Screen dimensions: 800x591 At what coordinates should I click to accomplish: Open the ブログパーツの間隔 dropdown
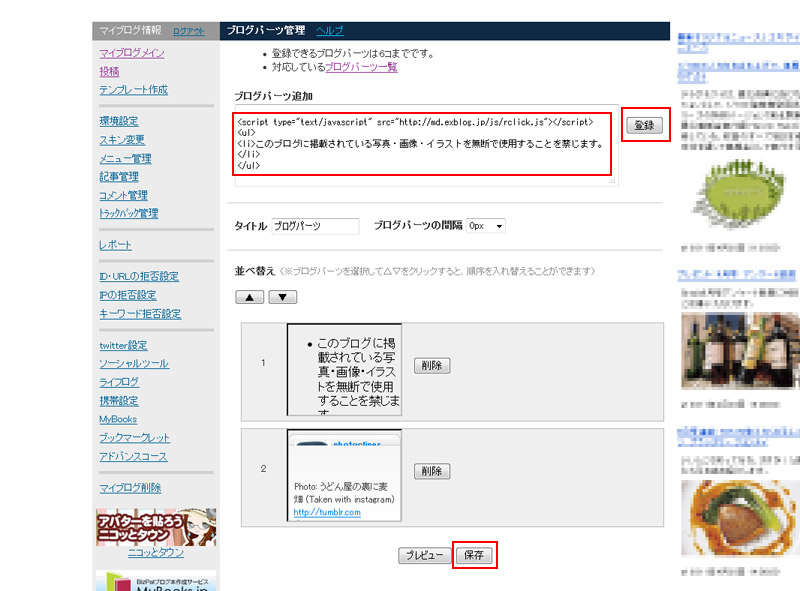click(x=486, y=226)
